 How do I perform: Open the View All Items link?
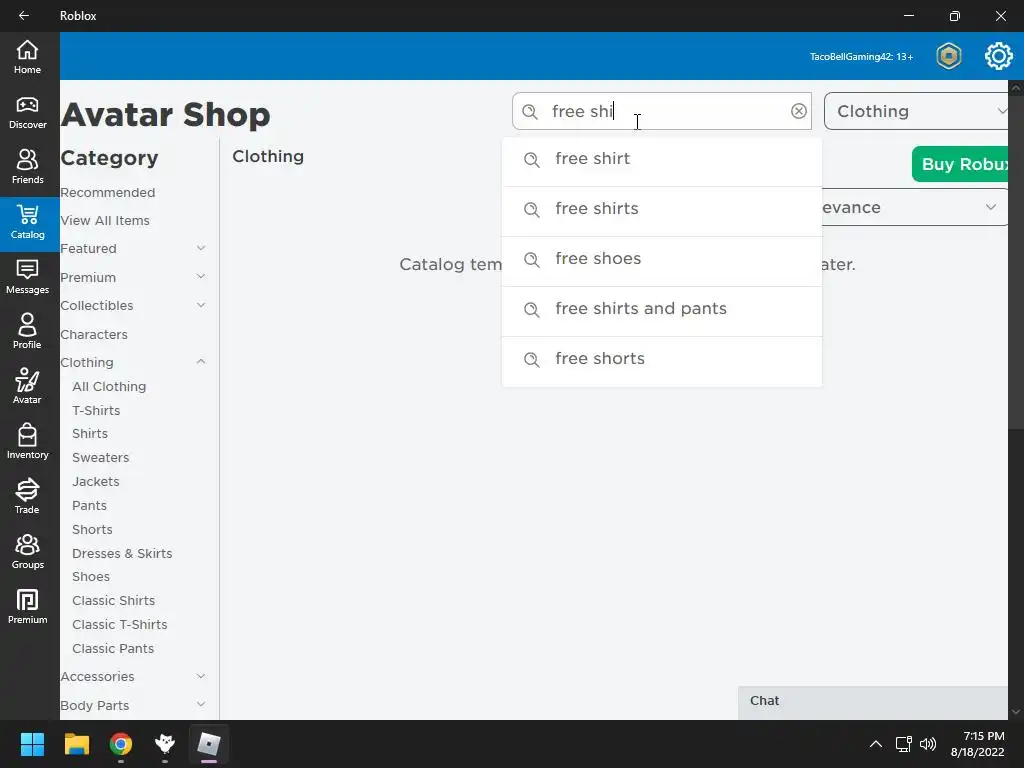coord(105,221)
